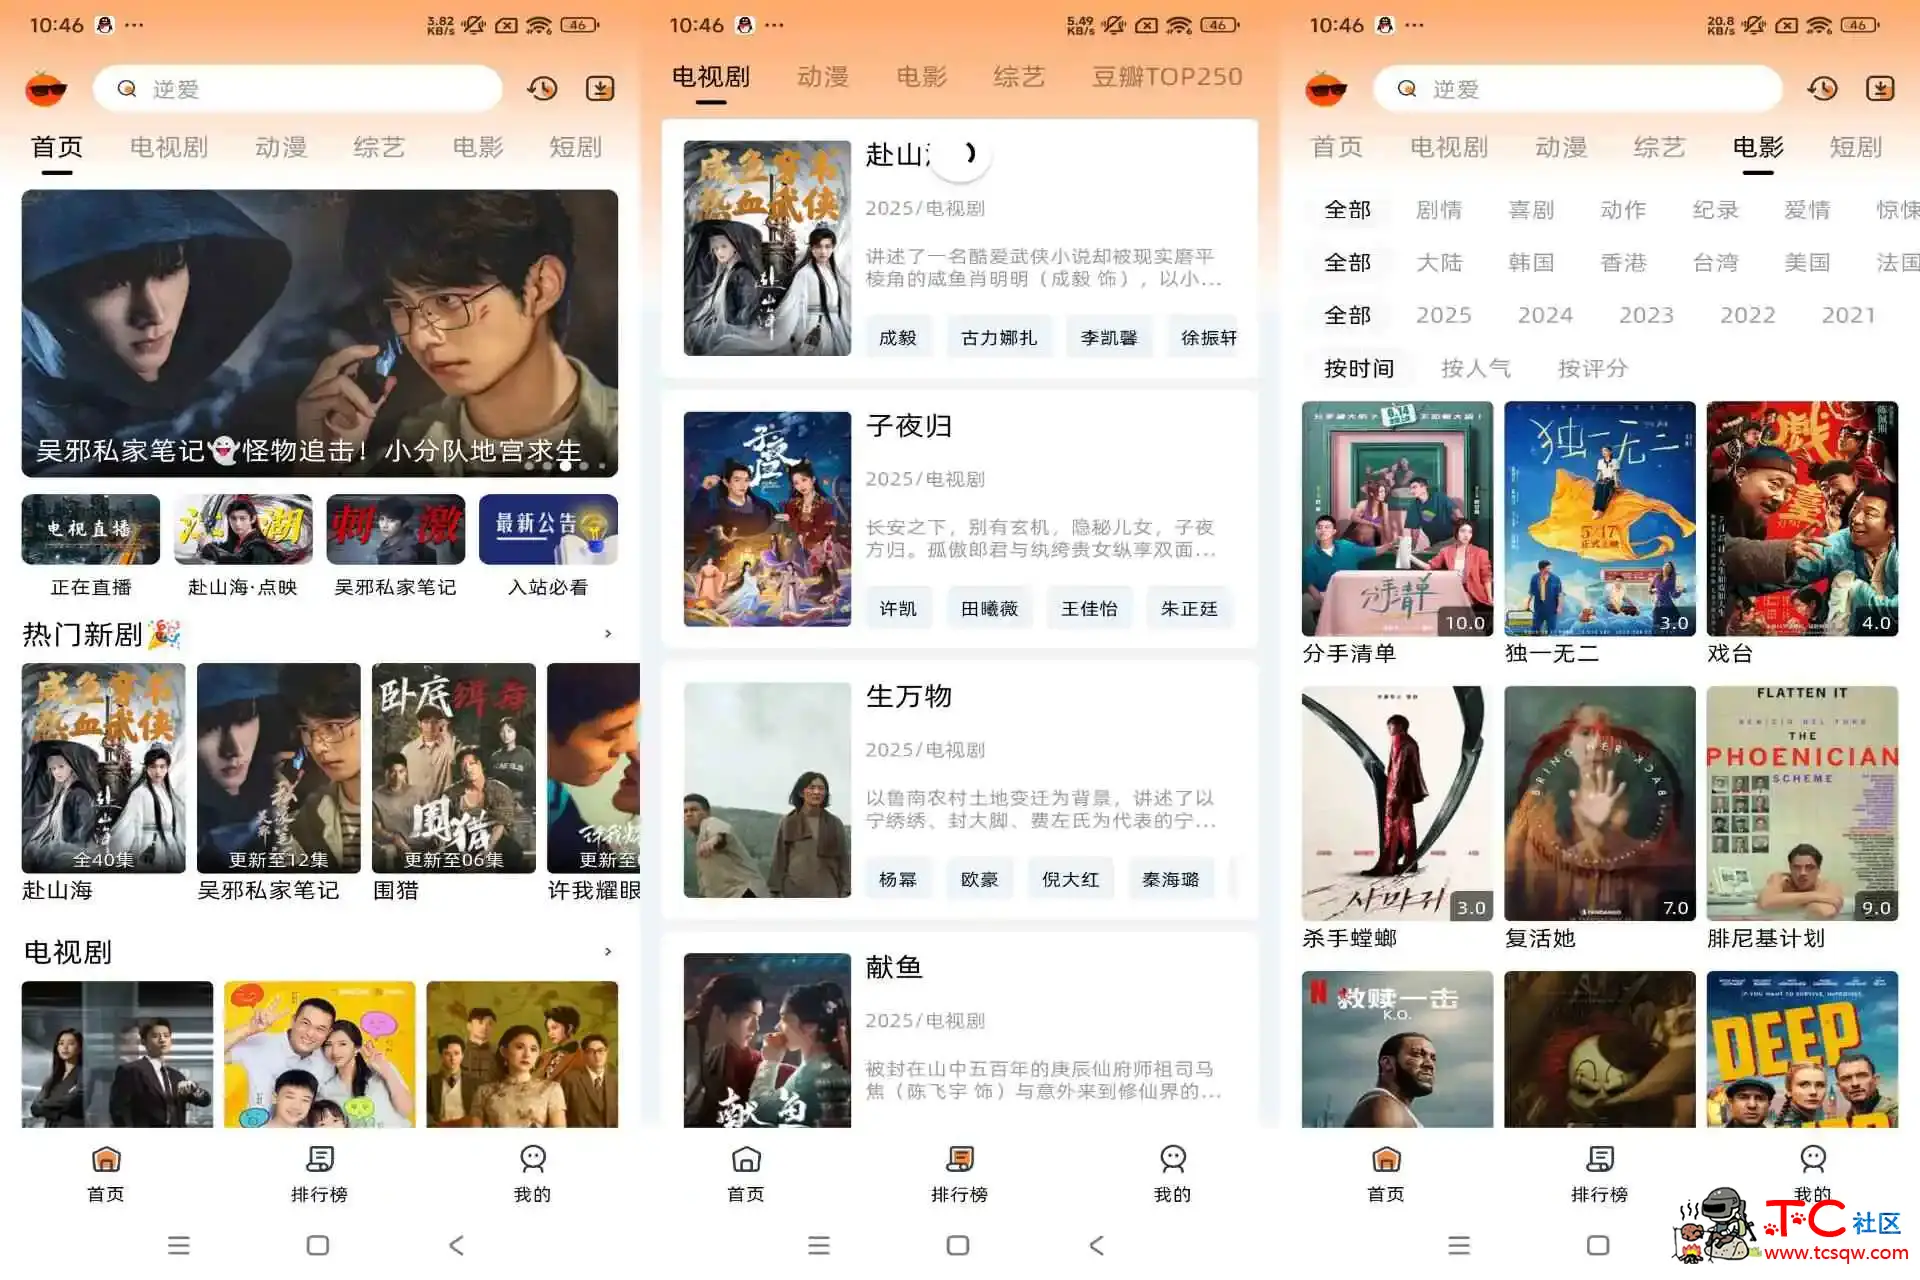This screenshot has height=1280, width=1920.
Task: Tap 我的 profile icon in left screen bottom bar
Action: (533, 1159)
